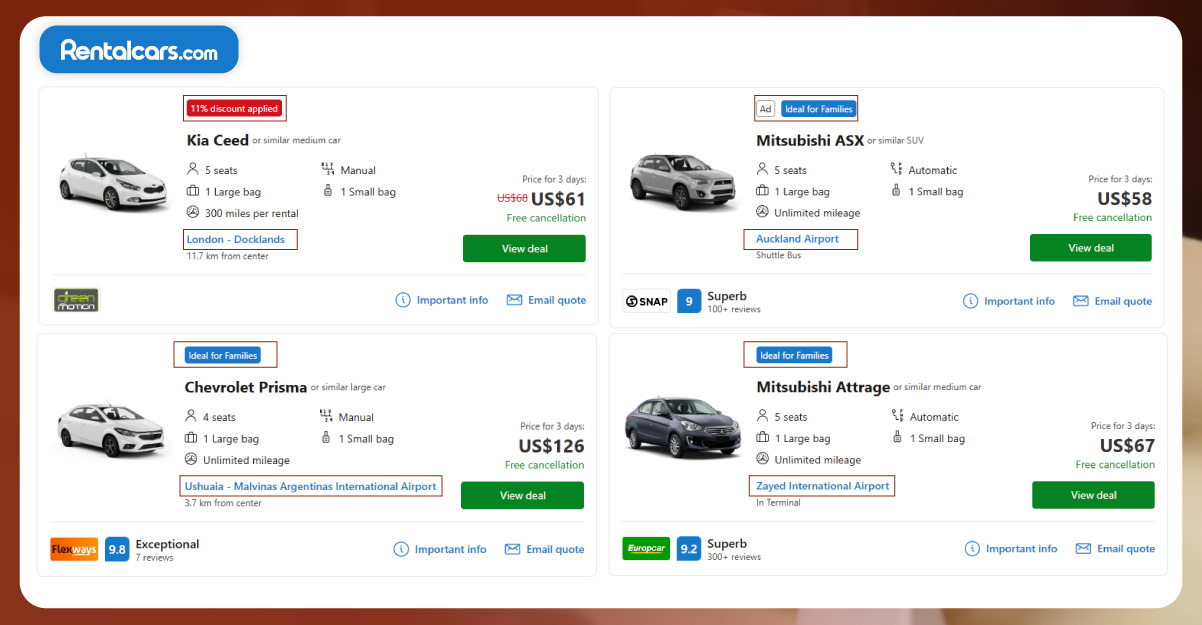
Task: Click the mileage globe icon on Chevrolet Prisma card
Action: 188,460
